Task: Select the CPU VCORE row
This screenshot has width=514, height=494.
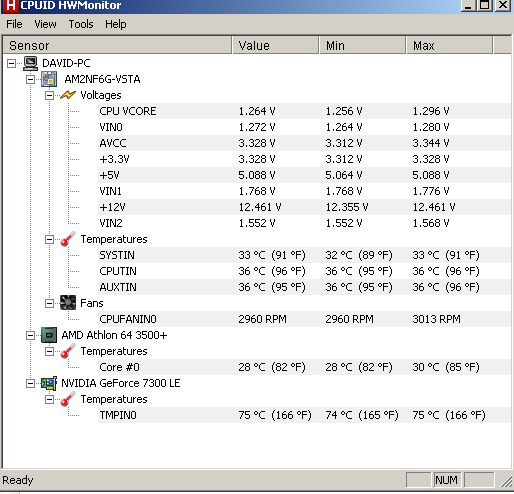Action: coord(304,111)
